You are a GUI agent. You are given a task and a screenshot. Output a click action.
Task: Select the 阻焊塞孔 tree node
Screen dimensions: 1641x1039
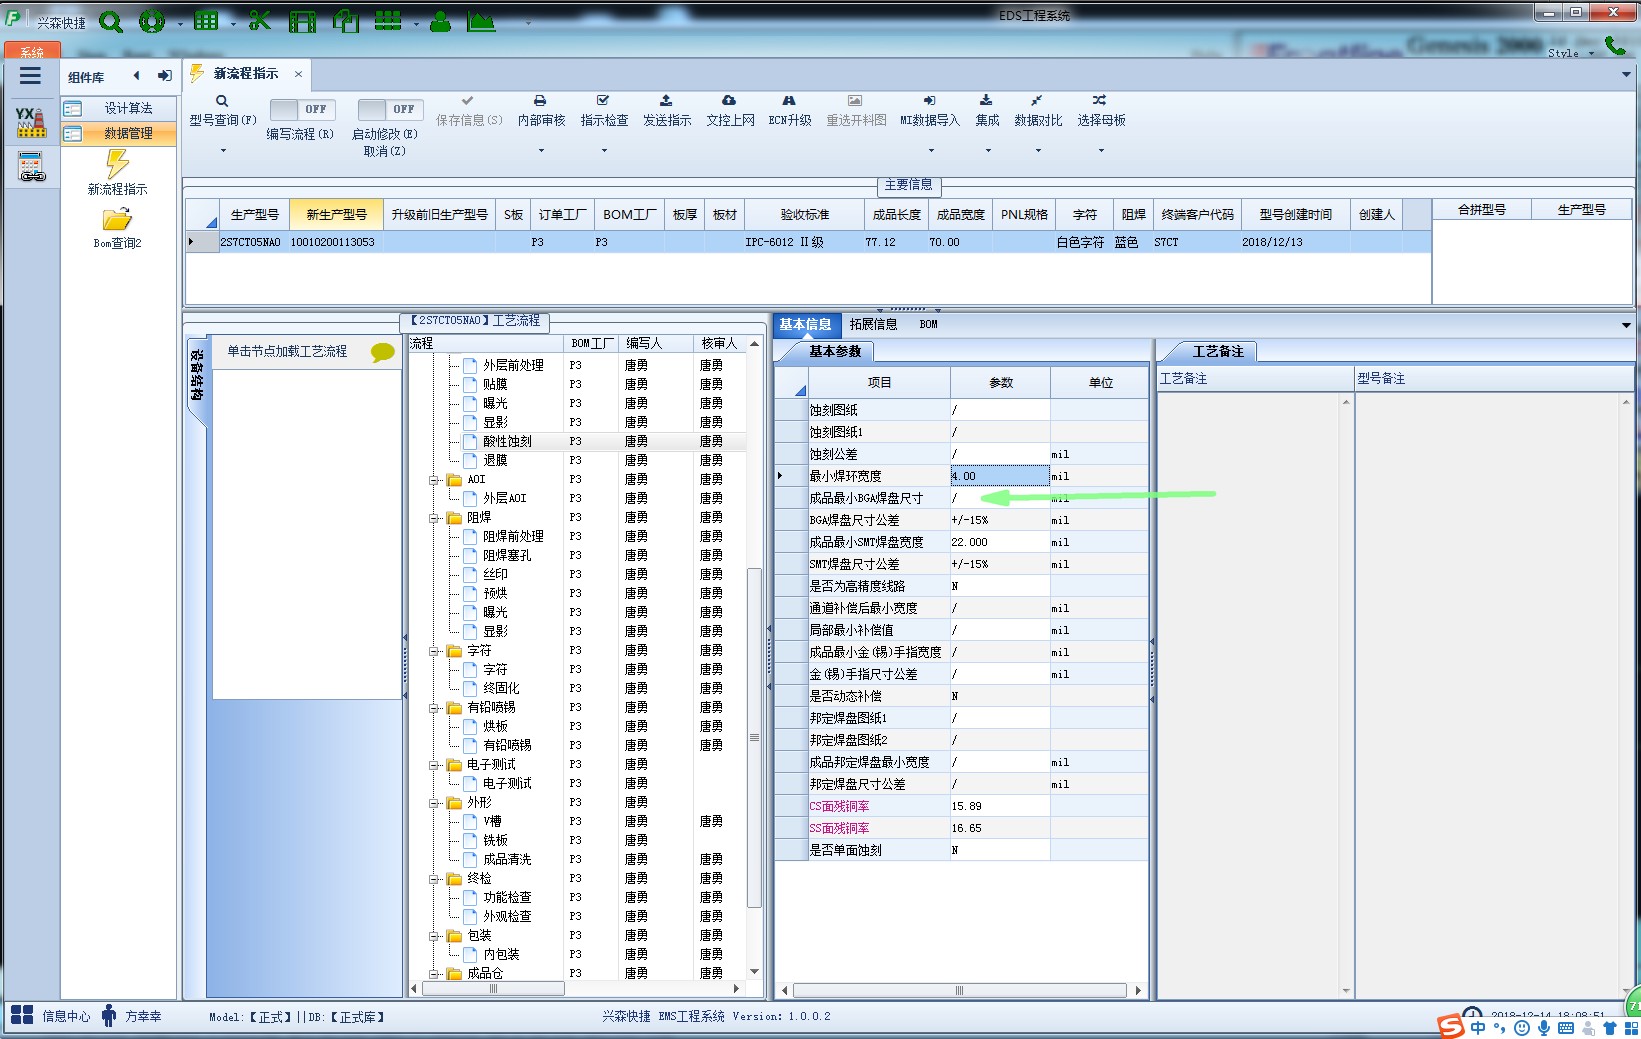coord(507,555)
